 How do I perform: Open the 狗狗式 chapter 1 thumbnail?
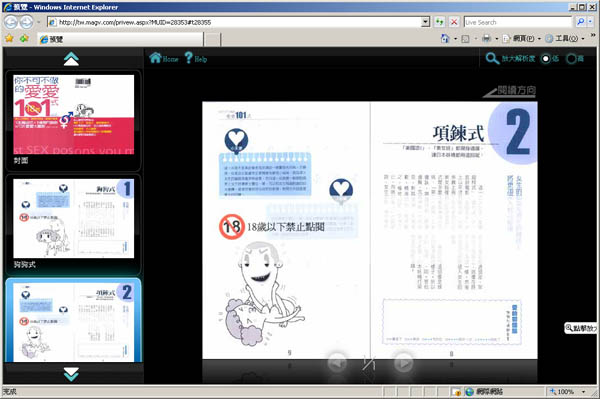[x=73, y=218]
